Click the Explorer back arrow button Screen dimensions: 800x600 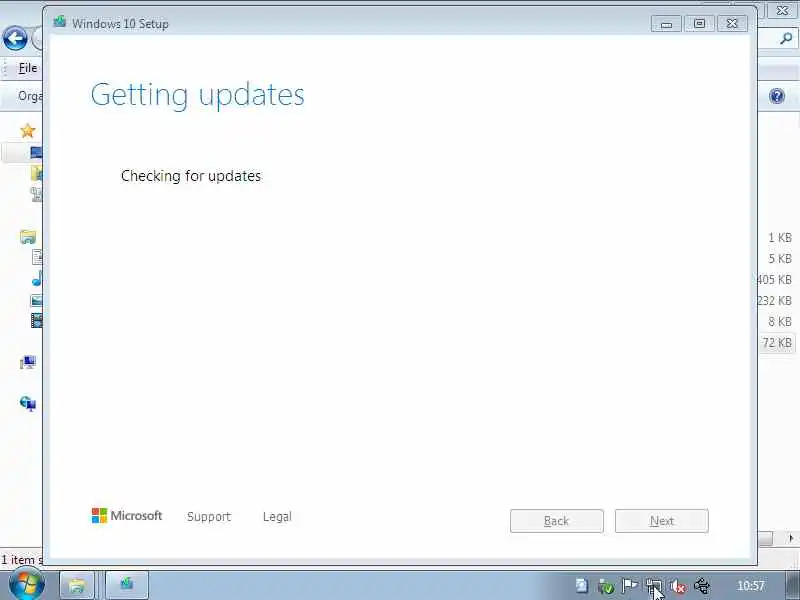point(15,38)
